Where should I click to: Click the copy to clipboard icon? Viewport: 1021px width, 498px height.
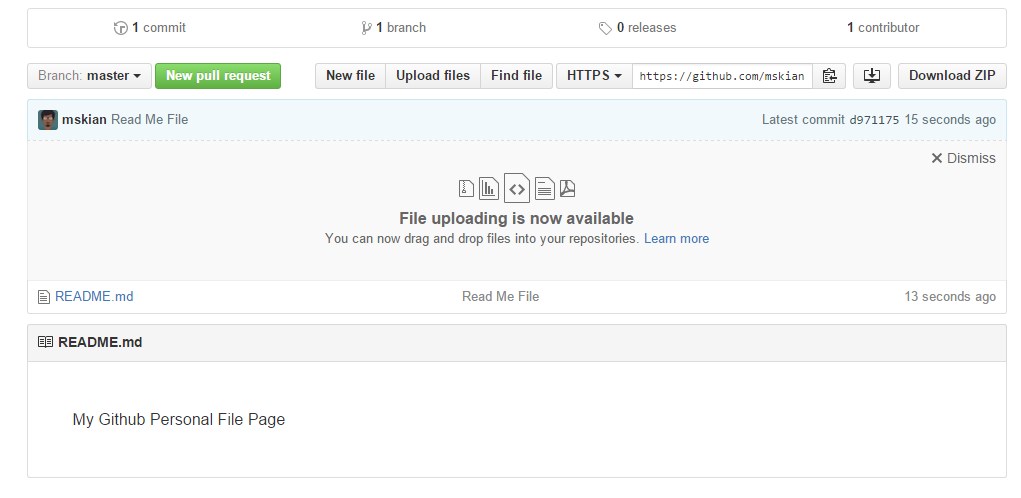(x=829, y=76)
